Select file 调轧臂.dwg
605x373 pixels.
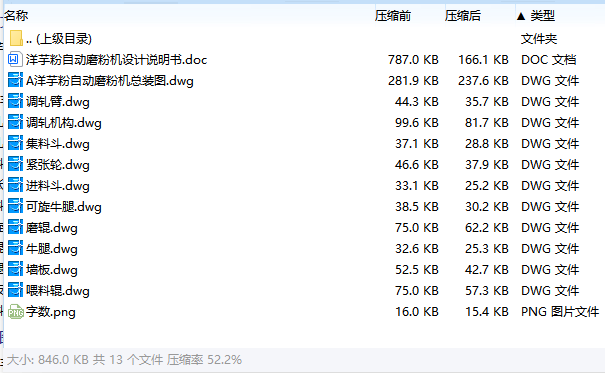57,102
